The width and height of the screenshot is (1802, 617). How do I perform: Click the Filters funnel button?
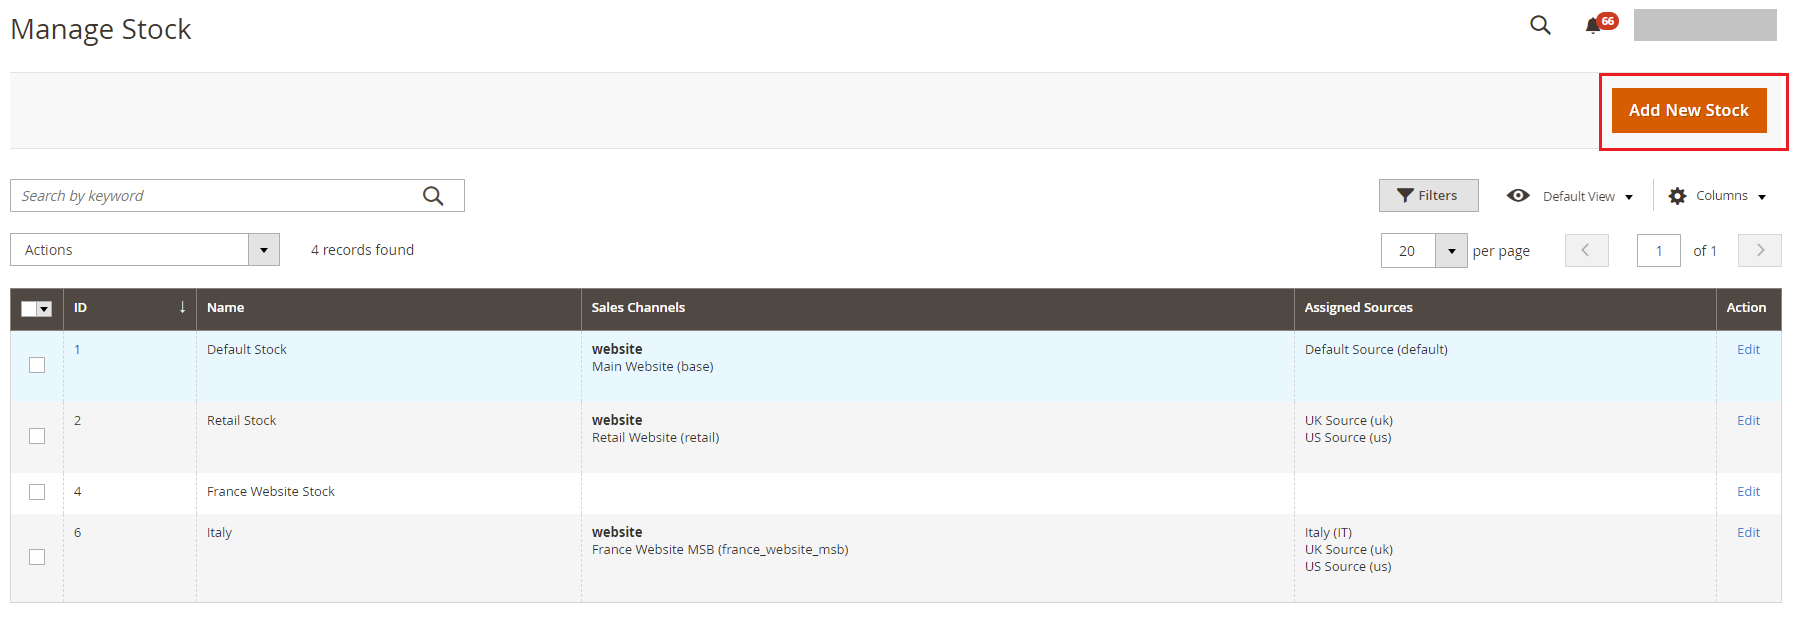point(1428,196)
